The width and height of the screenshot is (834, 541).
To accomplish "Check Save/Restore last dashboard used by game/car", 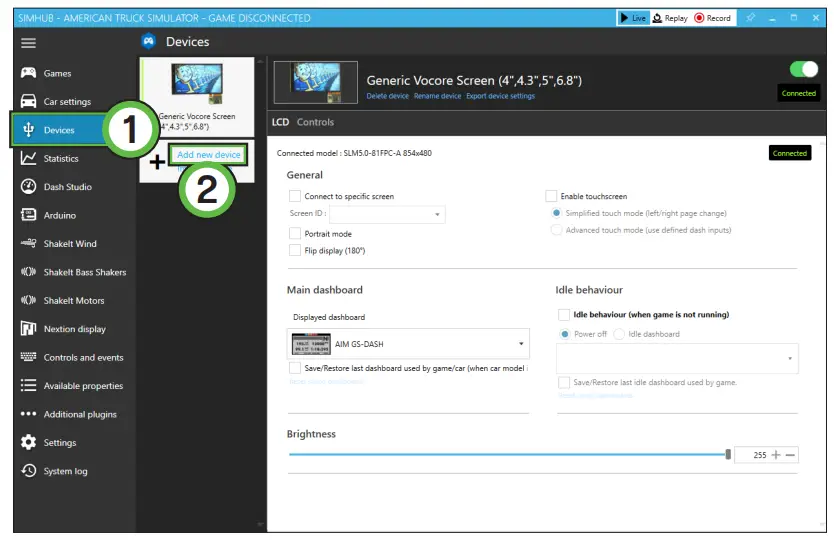I will (295, 368).
